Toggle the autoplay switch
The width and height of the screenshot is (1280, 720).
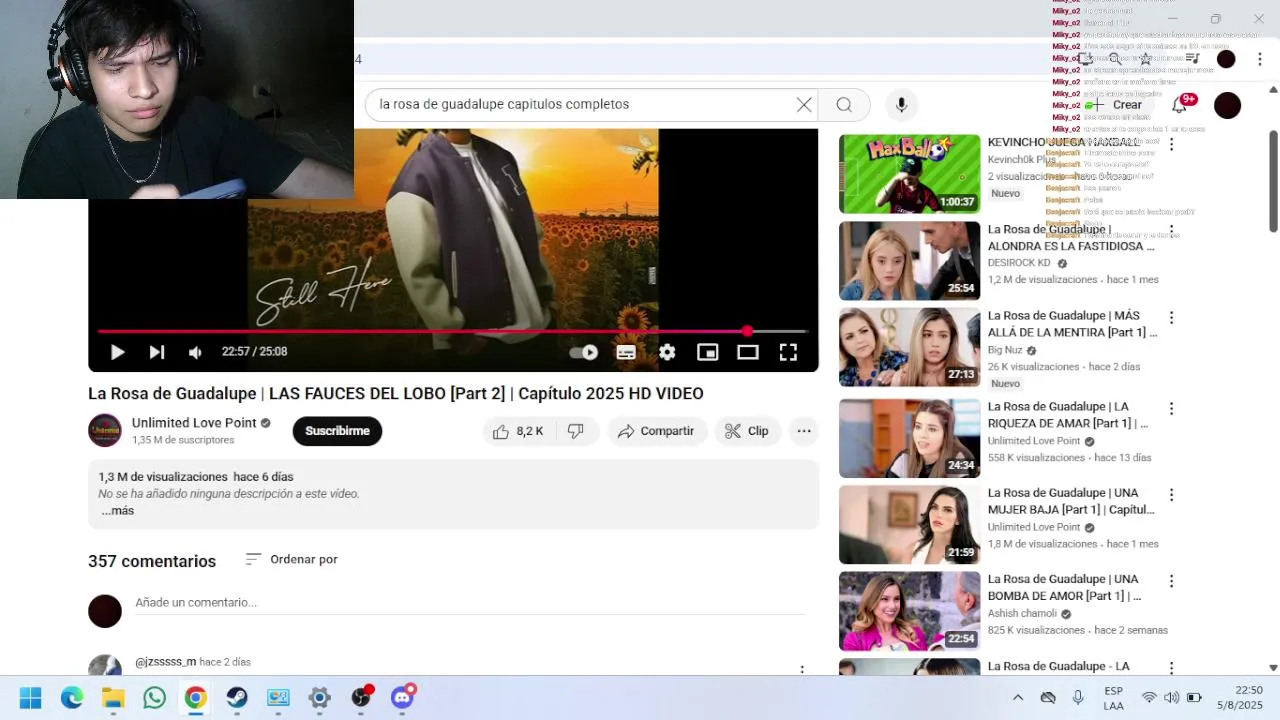(584, 352)
